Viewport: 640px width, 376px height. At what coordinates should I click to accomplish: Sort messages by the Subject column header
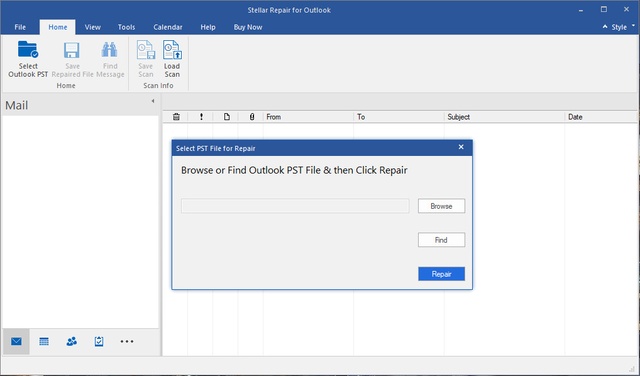coord(504,117)
